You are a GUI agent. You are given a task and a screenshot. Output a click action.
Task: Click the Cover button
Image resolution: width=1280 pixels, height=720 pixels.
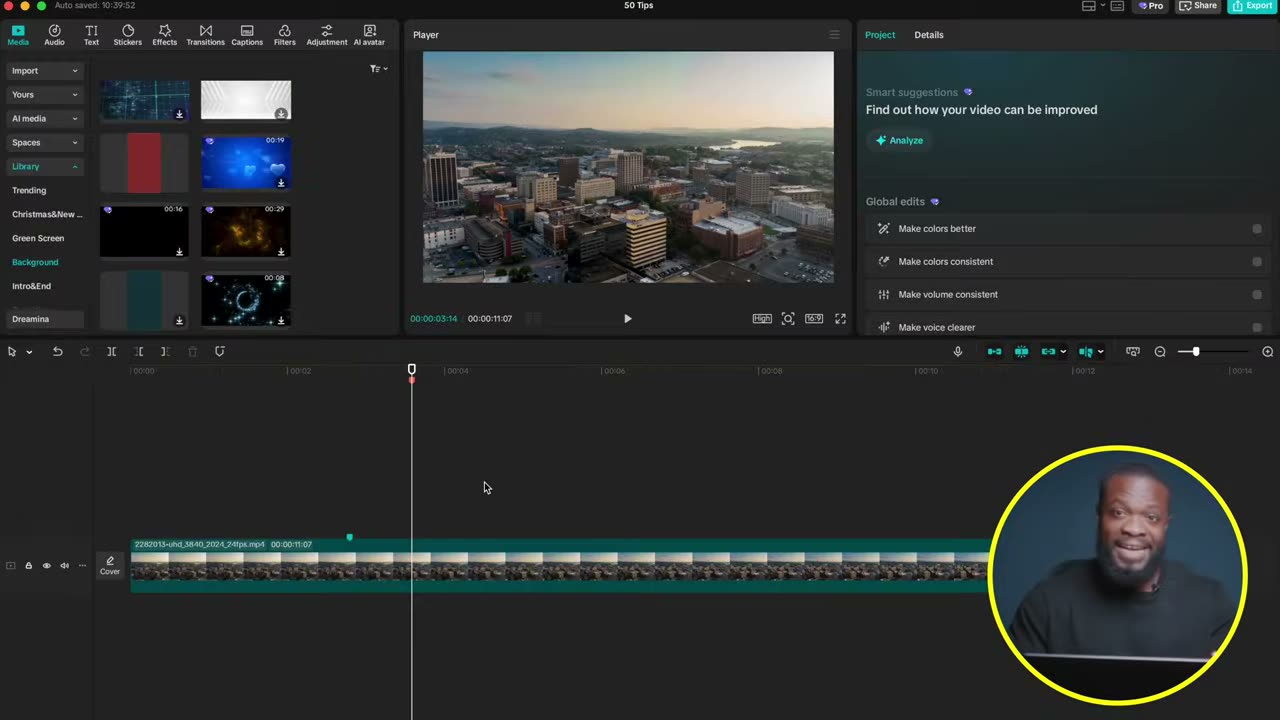tap(110, 566)
